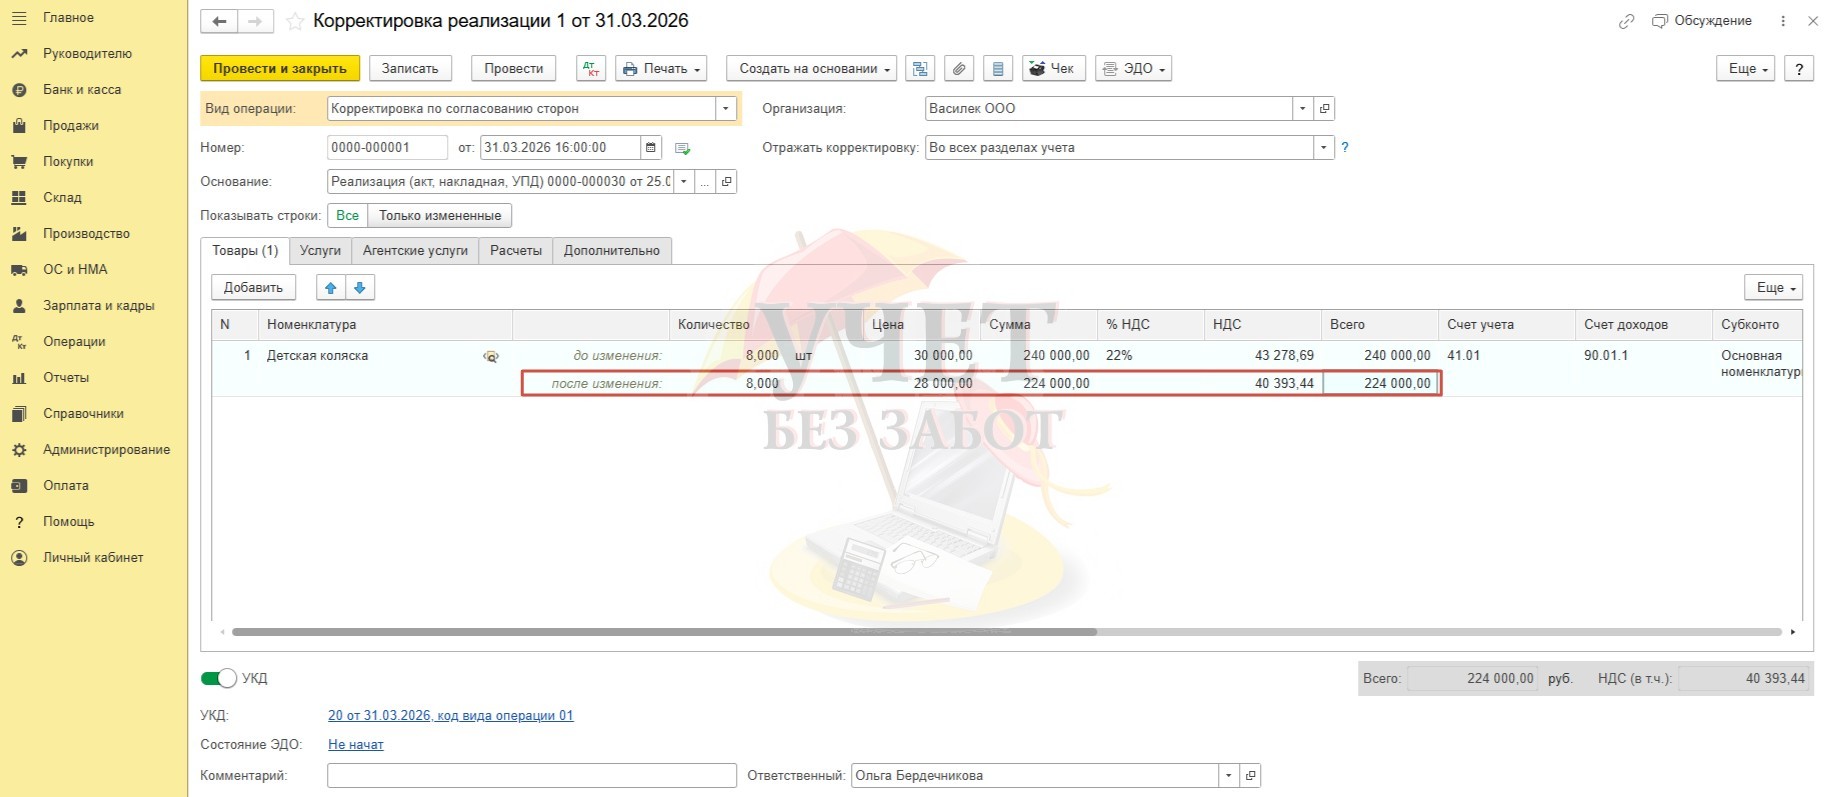Add document to favorites star
Image resolution: width=1826 pixels, height=797 pixels.
point(295,21)
